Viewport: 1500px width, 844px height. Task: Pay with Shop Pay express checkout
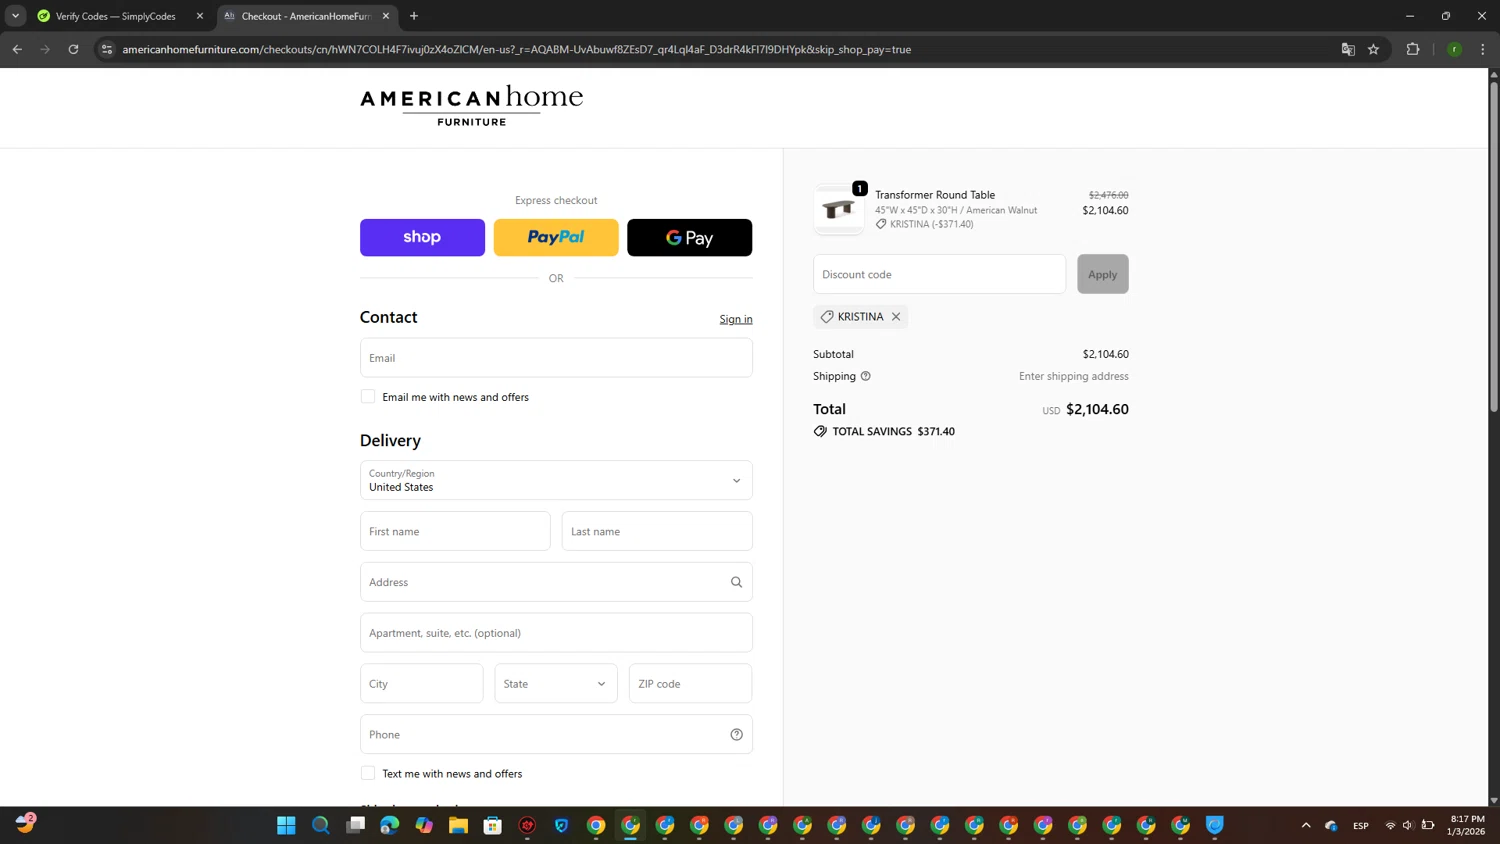422,237
